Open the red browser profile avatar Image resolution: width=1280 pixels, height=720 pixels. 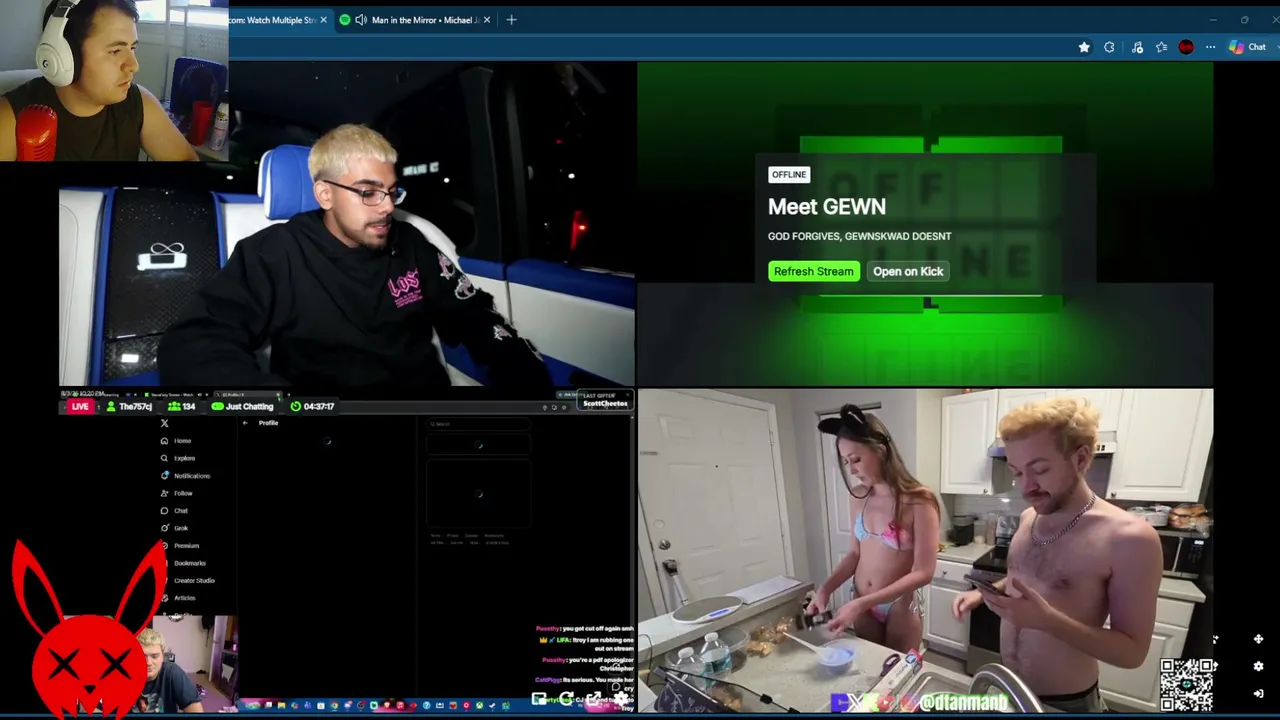(x=1186, y=47)
